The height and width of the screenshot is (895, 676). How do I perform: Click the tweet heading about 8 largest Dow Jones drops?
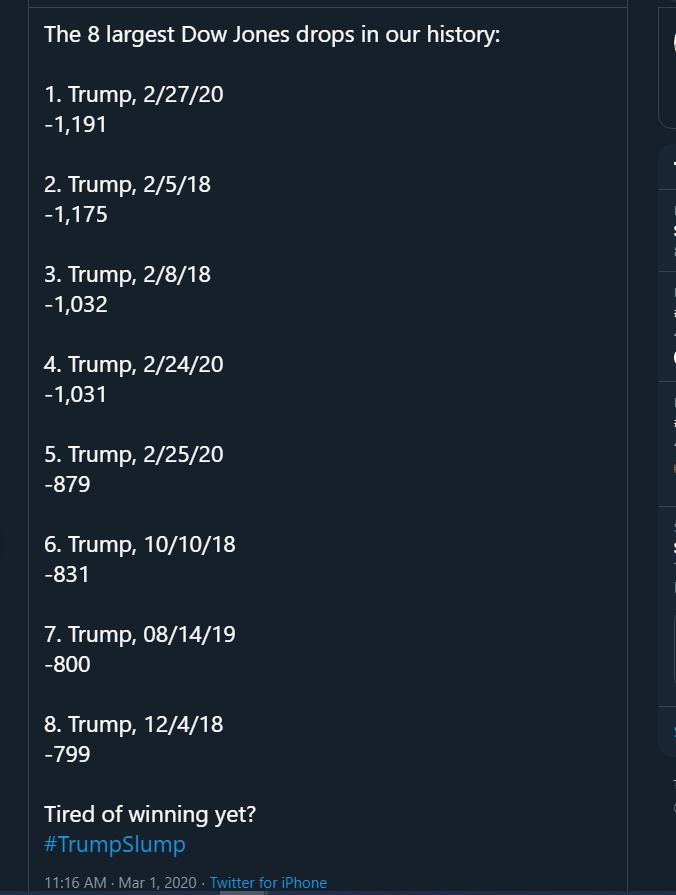(272, 35)
